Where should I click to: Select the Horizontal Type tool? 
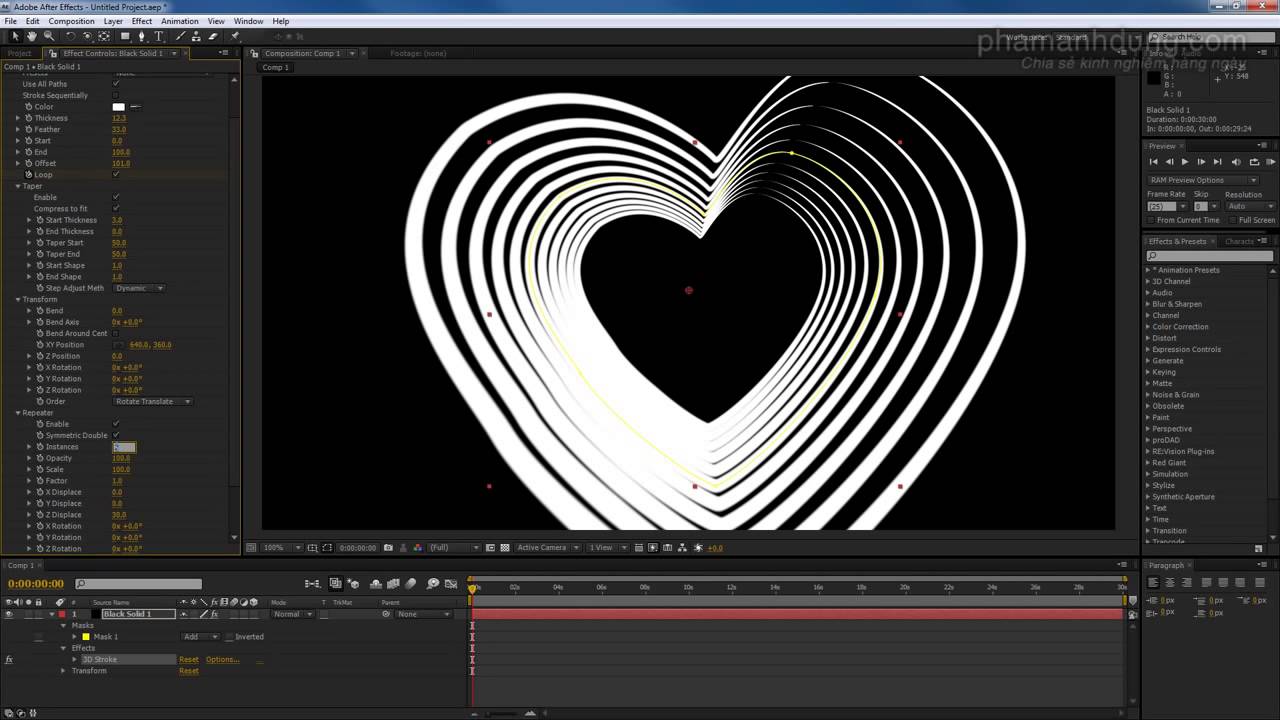pyautogui.click(x=158, y=36)
